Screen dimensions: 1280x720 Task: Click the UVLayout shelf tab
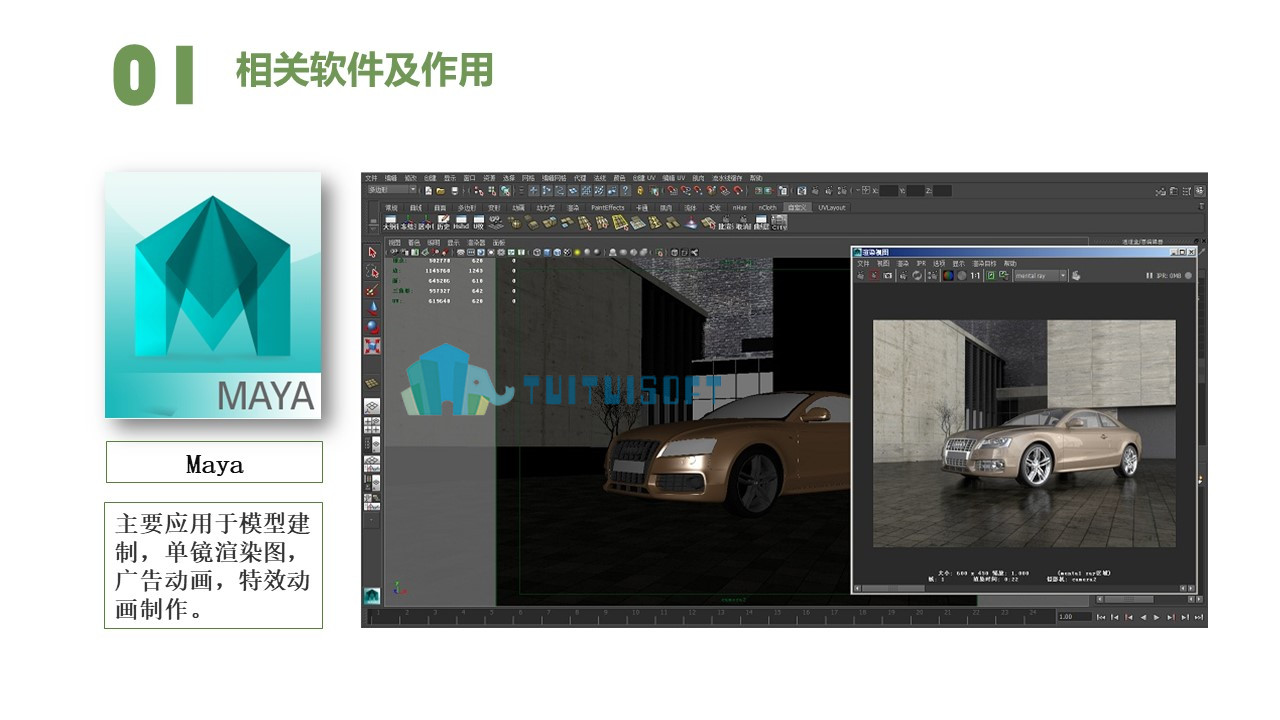click(x=831, y=208)
